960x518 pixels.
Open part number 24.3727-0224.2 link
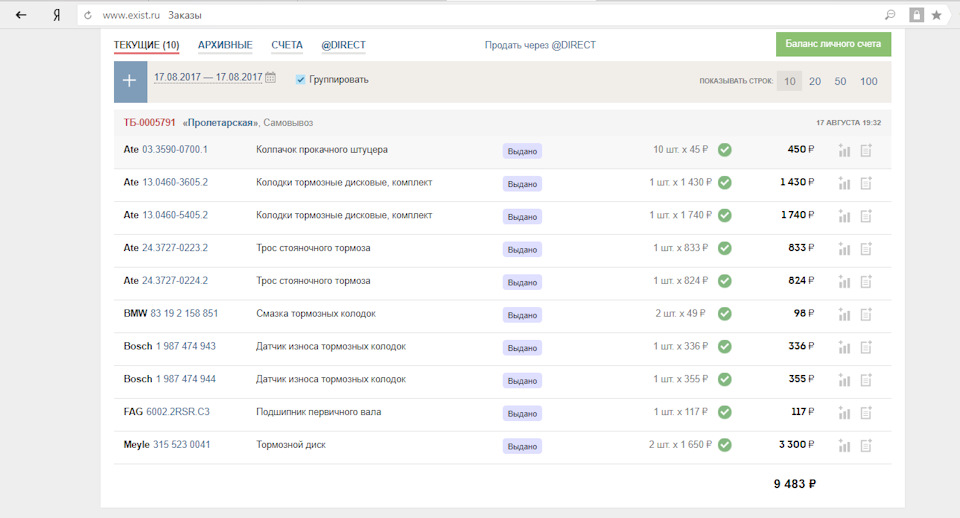(x=175, y=280)
